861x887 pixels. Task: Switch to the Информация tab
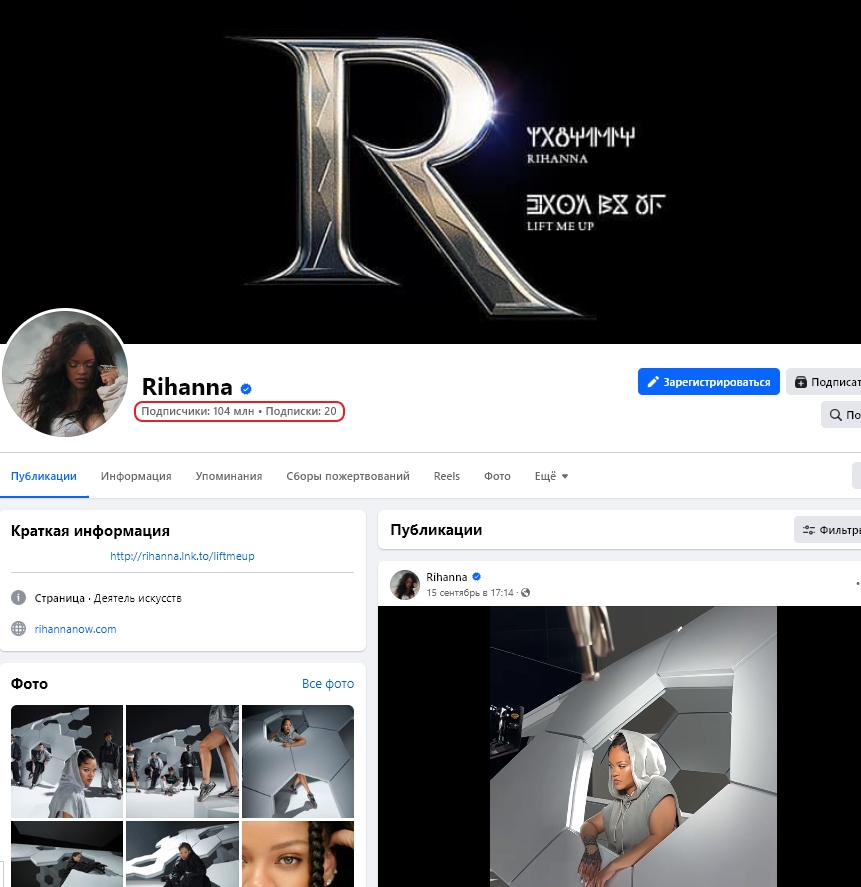point(136,476)
